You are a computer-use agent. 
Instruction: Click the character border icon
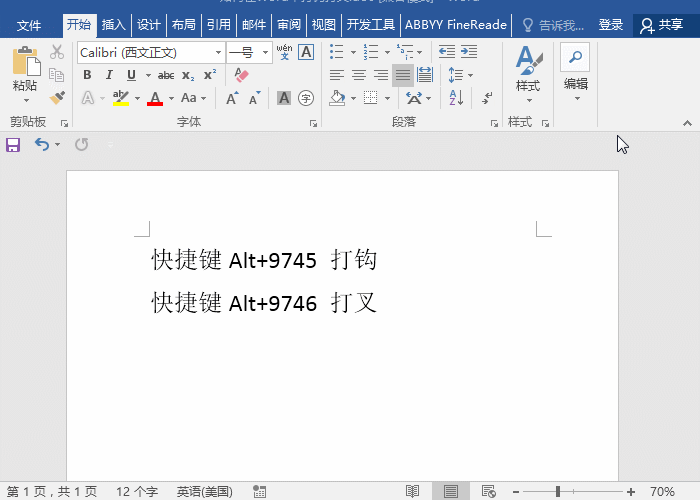[x=306, y=52]
